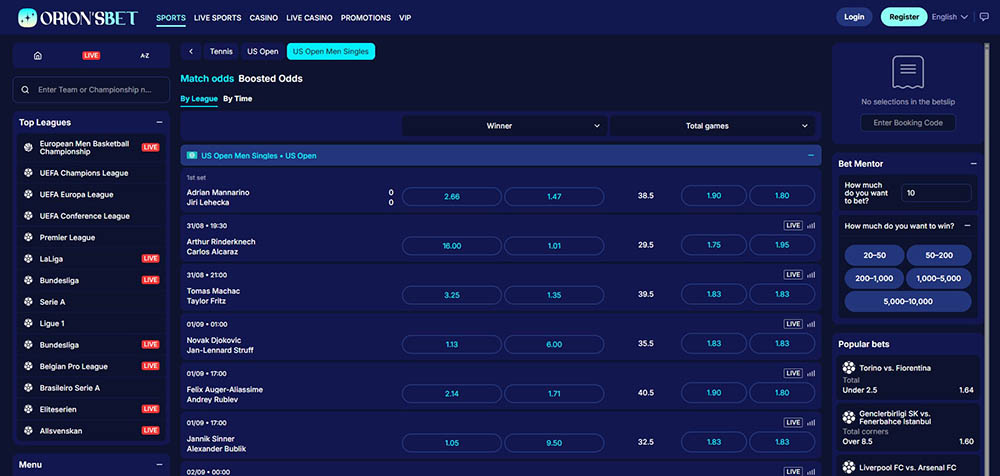
Task: Open European Men Basketball Championship
Action: tap(91, 147)
